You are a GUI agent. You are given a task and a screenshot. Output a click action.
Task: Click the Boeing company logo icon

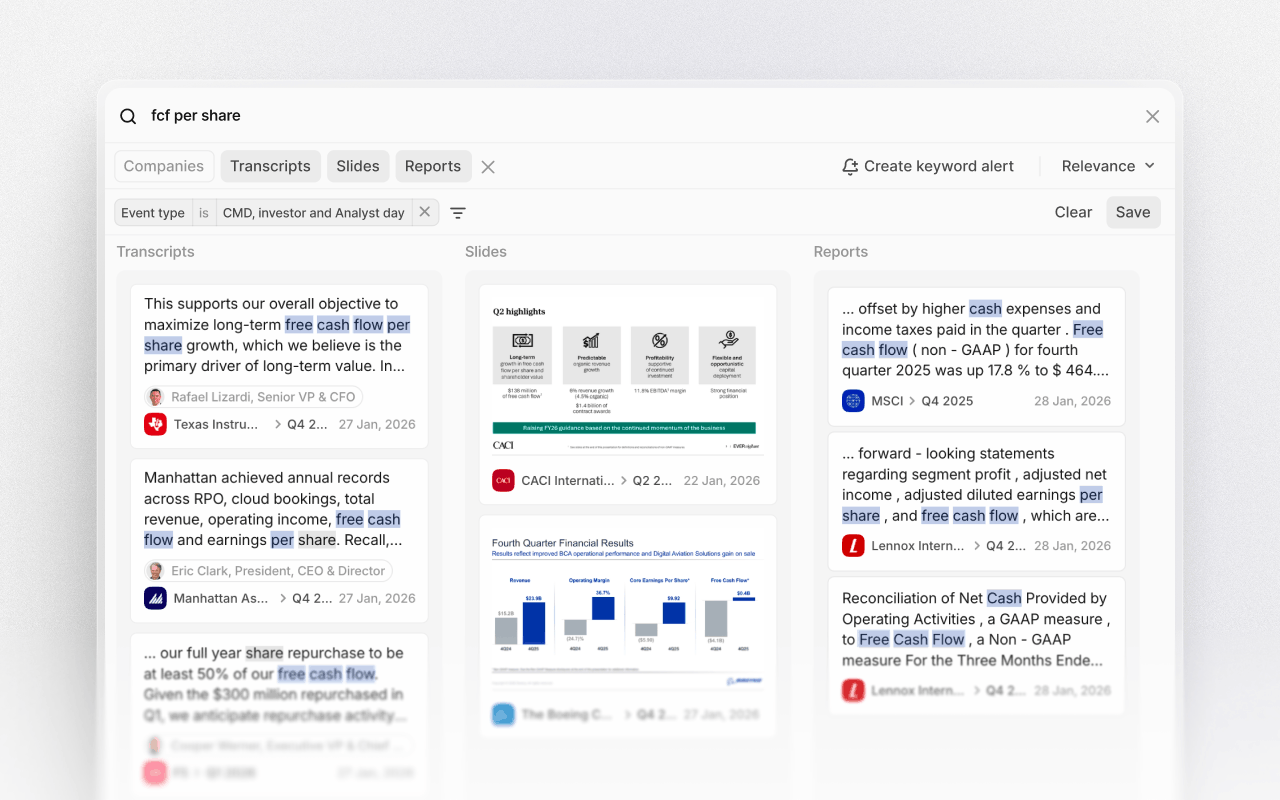click(x=503, y=714)
